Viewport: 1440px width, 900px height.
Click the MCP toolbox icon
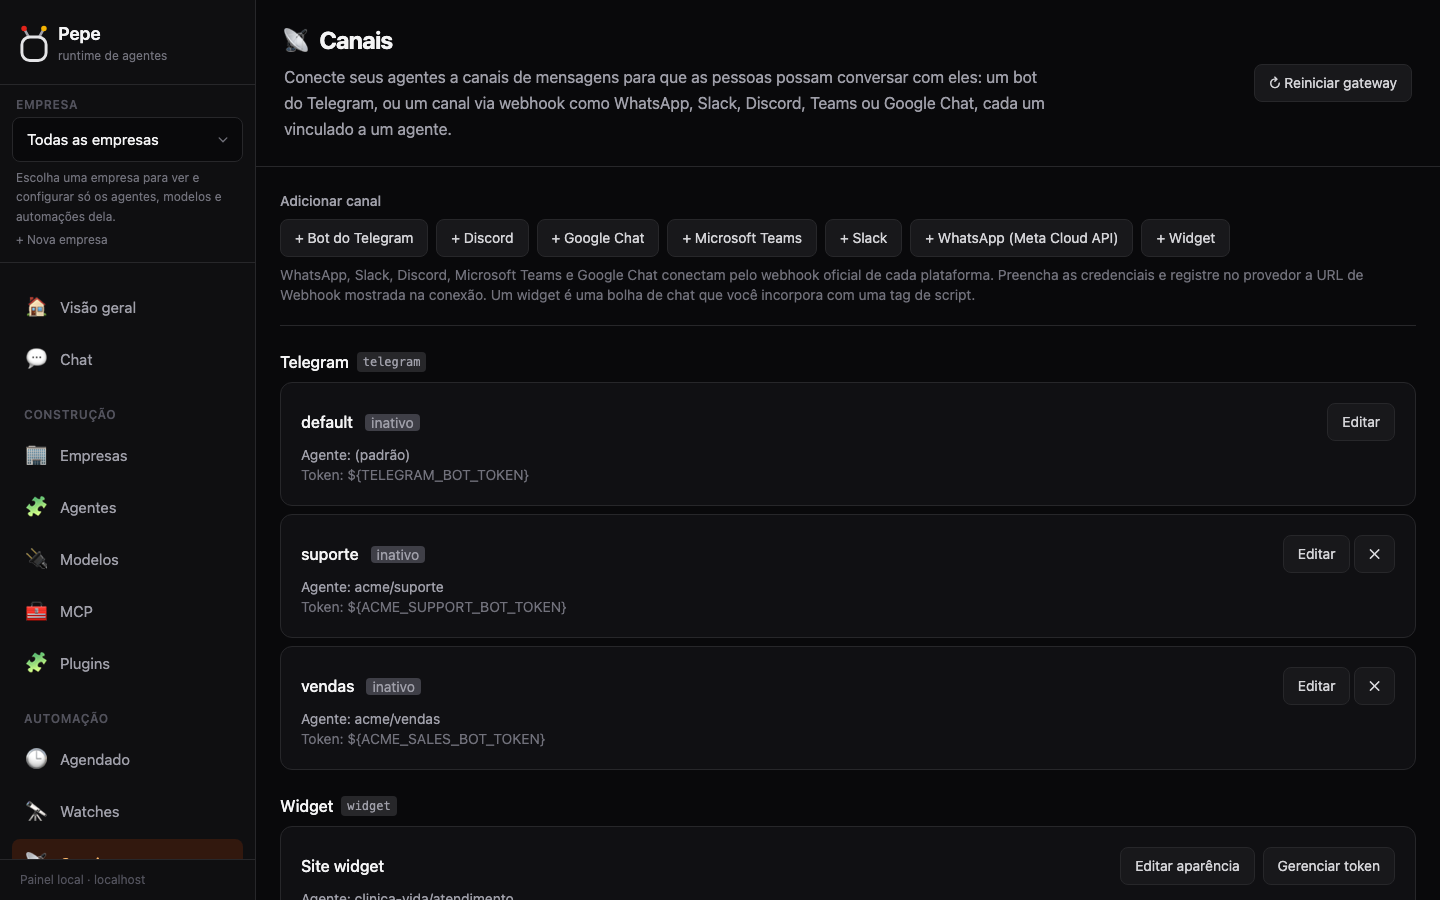[x=36, y=611]
